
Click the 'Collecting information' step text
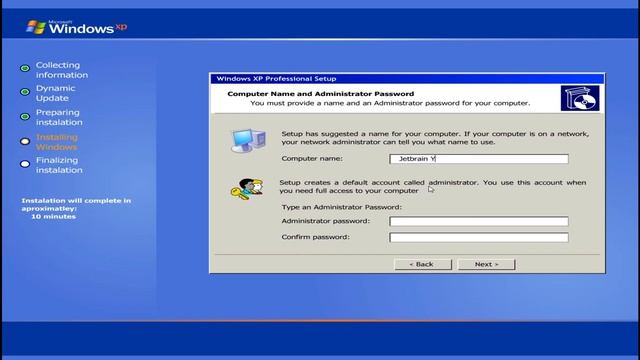point(62,70)
